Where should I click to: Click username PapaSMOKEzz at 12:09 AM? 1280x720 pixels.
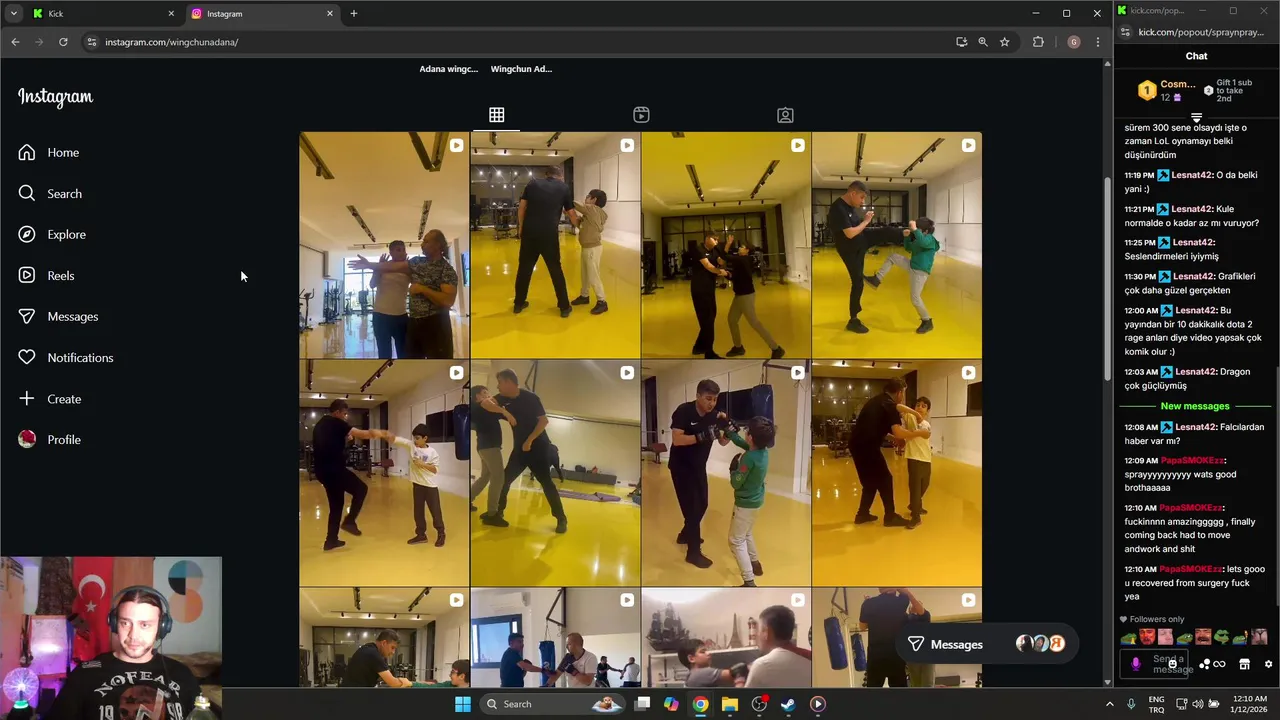(1192, 460)
